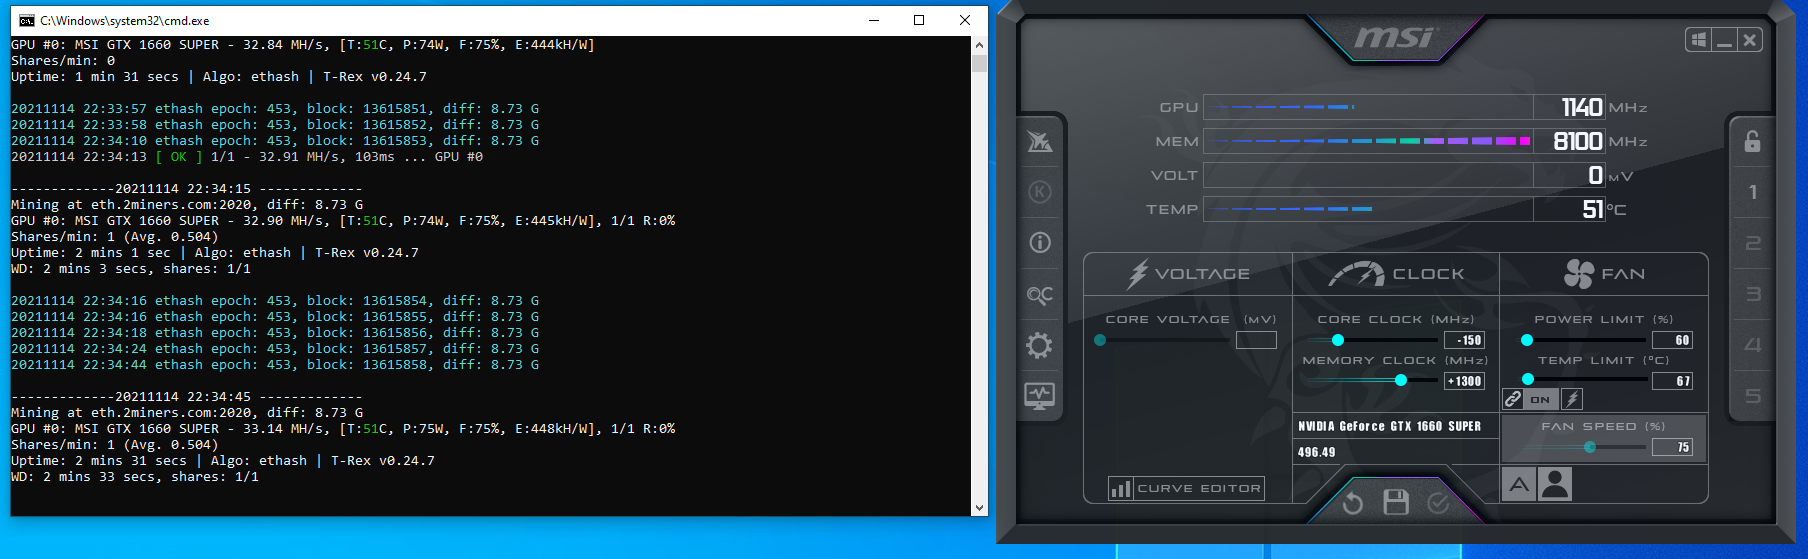The width and height of the screenshot is (1808, 559).
Task: Click the 'Shares/min: 0' line
Action: click(63, 61)
